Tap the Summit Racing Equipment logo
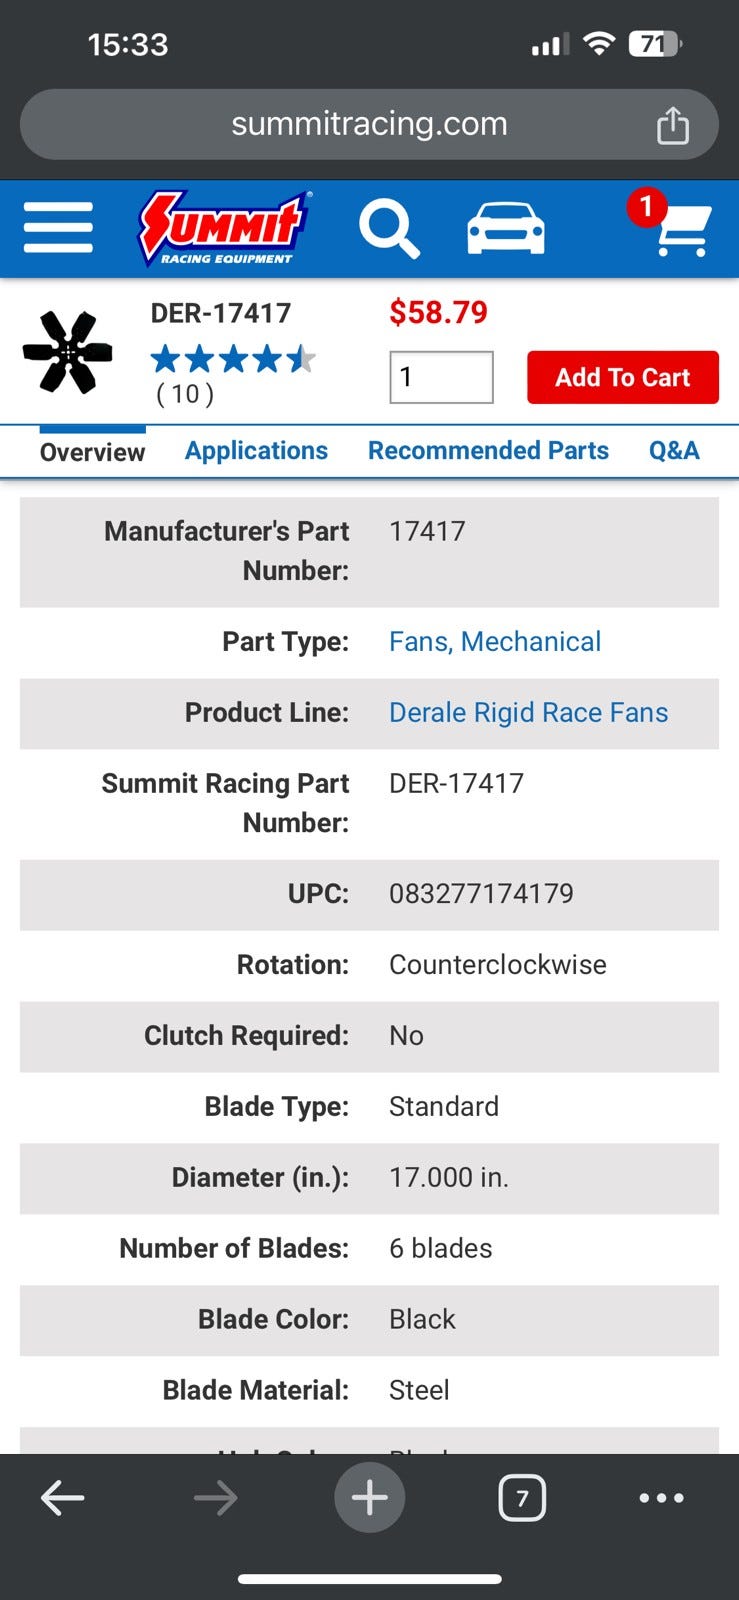The height and width of the screenshot is (1600, 739). coord(222,228)
